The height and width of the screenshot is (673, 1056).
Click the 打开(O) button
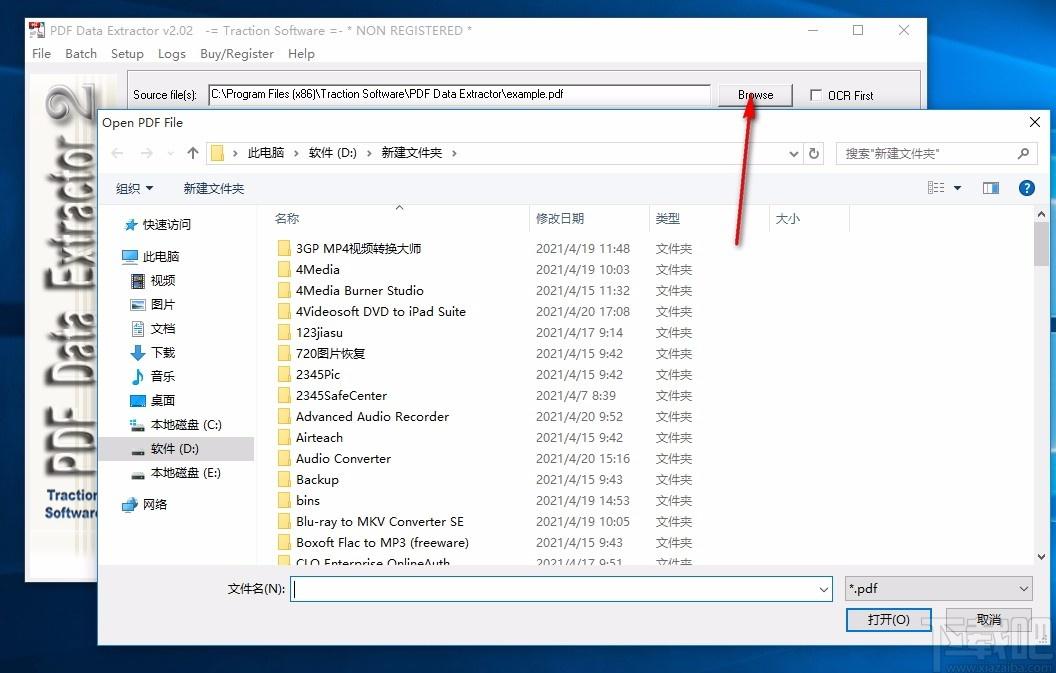[x=888, y=620]
